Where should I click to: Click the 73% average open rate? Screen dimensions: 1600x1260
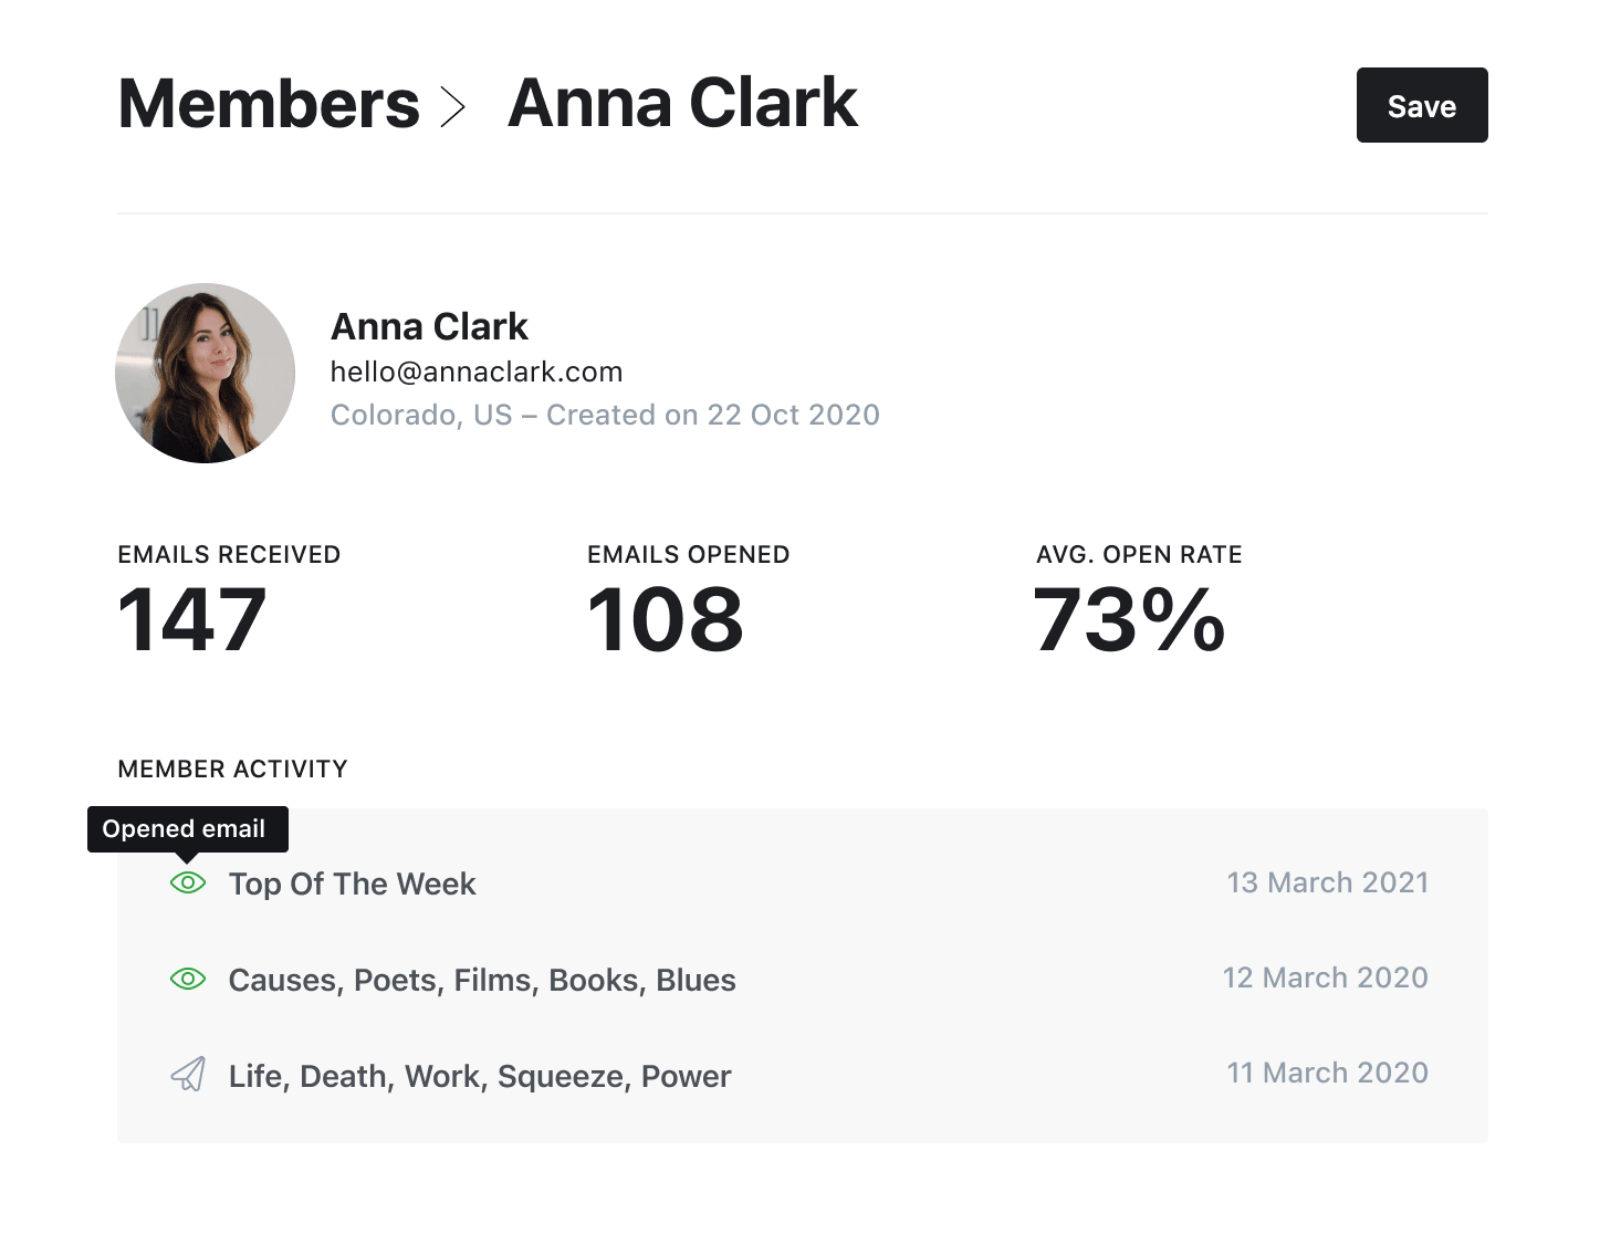tap(1128, 620)
